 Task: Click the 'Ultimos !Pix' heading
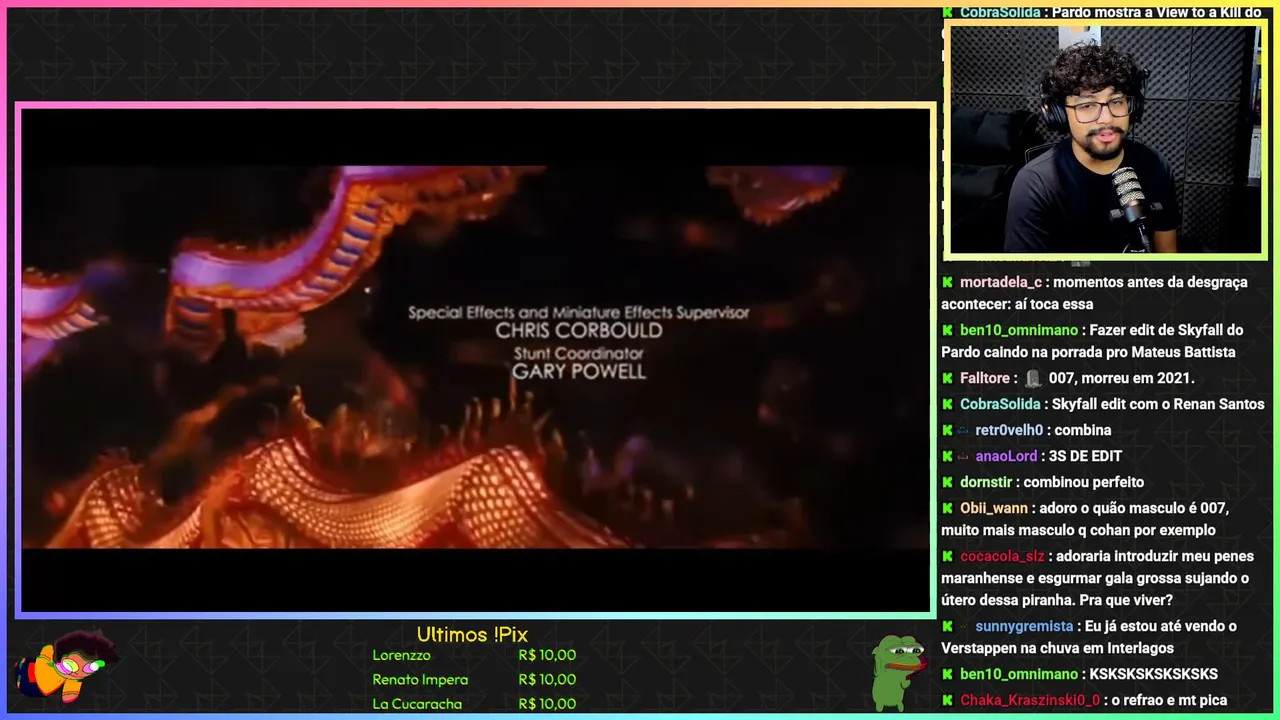click(x=472, y=635)
